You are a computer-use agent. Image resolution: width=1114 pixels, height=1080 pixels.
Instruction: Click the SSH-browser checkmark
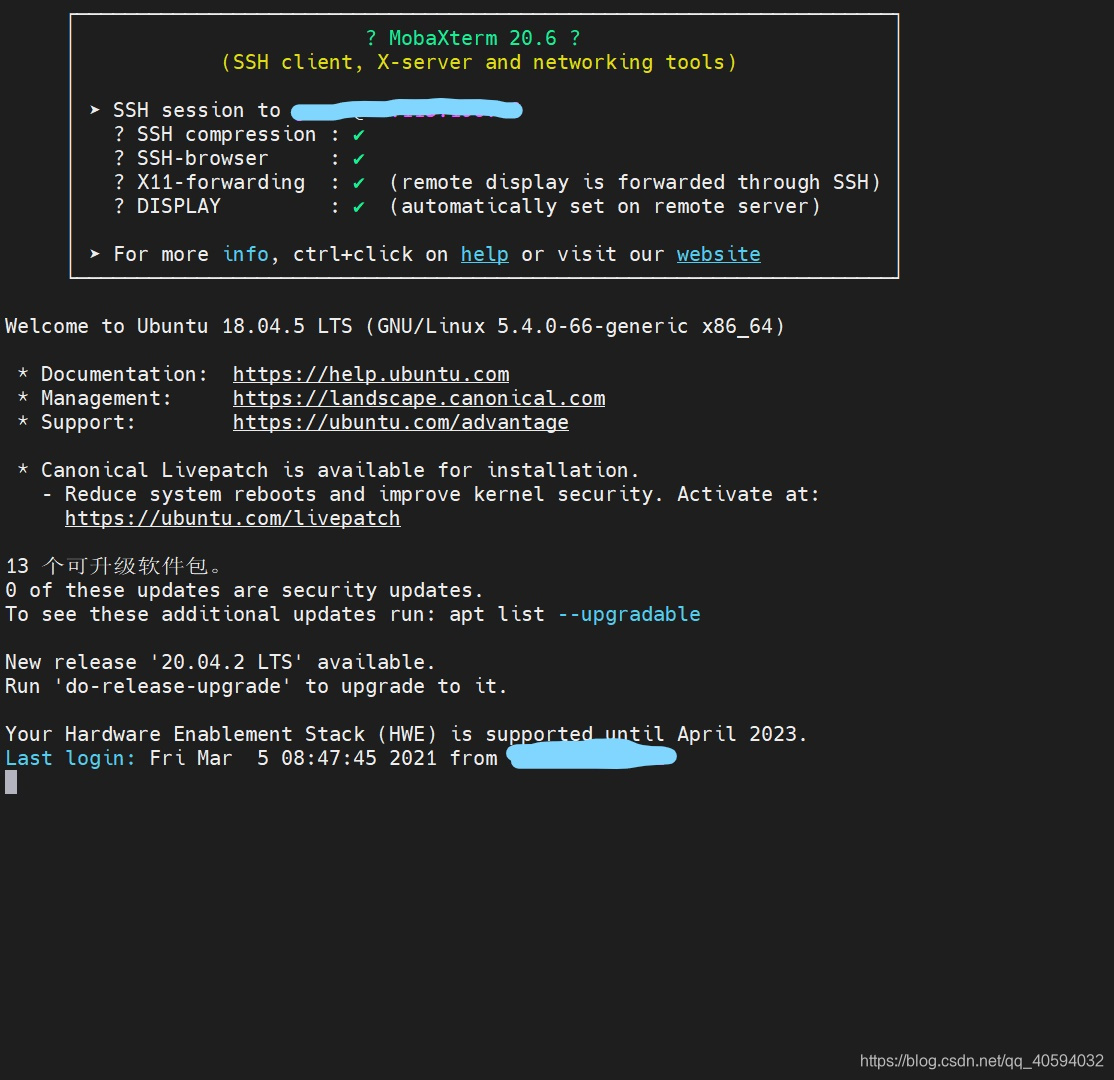[x=357, y=157]
